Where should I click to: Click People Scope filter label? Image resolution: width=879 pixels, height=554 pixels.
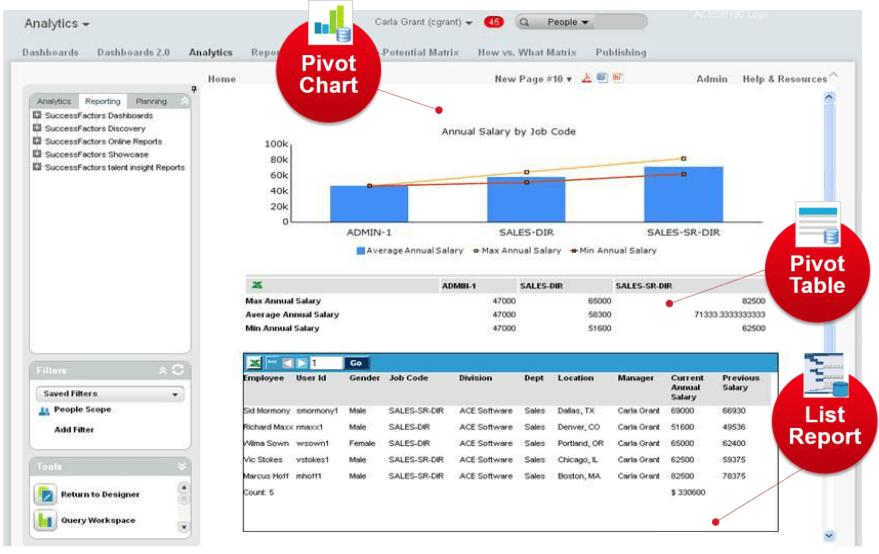click(x=82, y=410)
